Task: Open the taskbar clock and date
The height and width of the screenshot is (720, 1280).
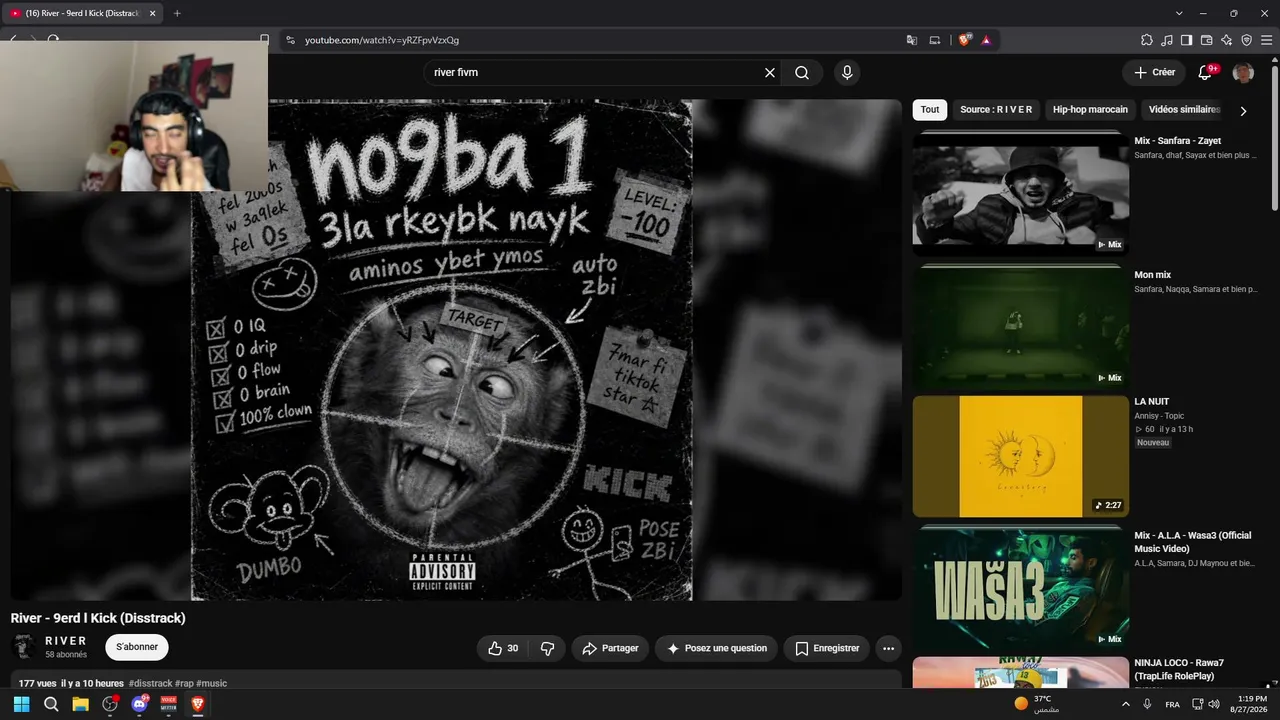Action: click(1252, 704)
